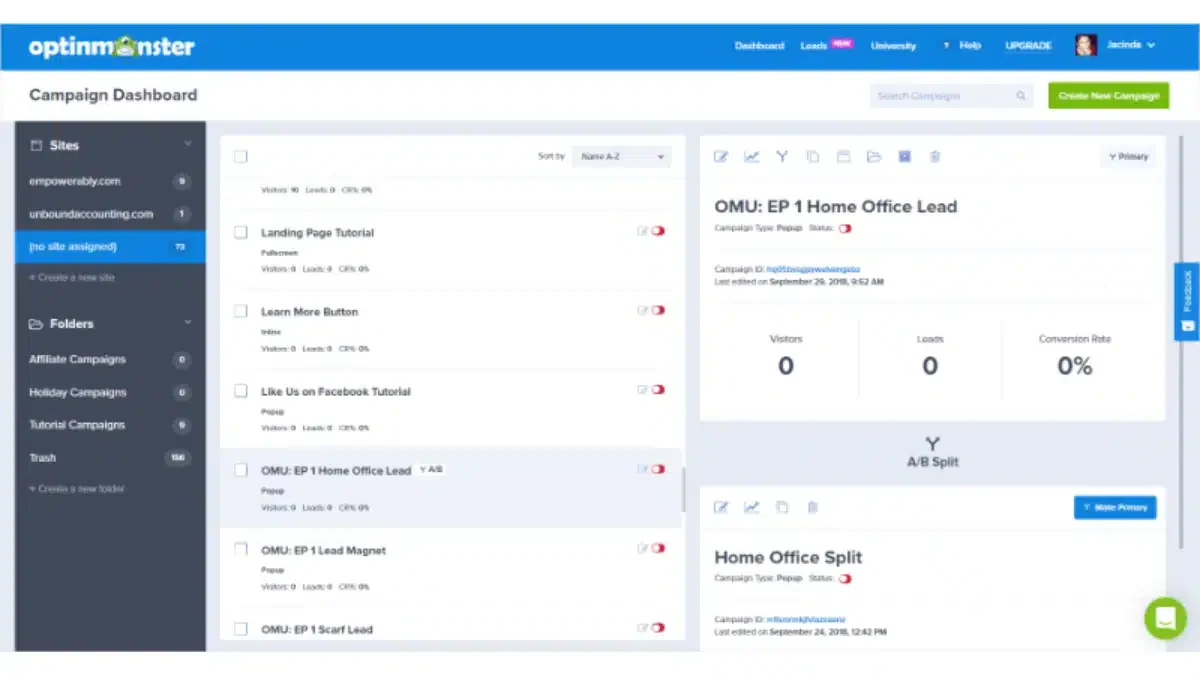Collapse the Sites section chevron
This screenshot has height=675, width=1200.
tap(187, 145)
